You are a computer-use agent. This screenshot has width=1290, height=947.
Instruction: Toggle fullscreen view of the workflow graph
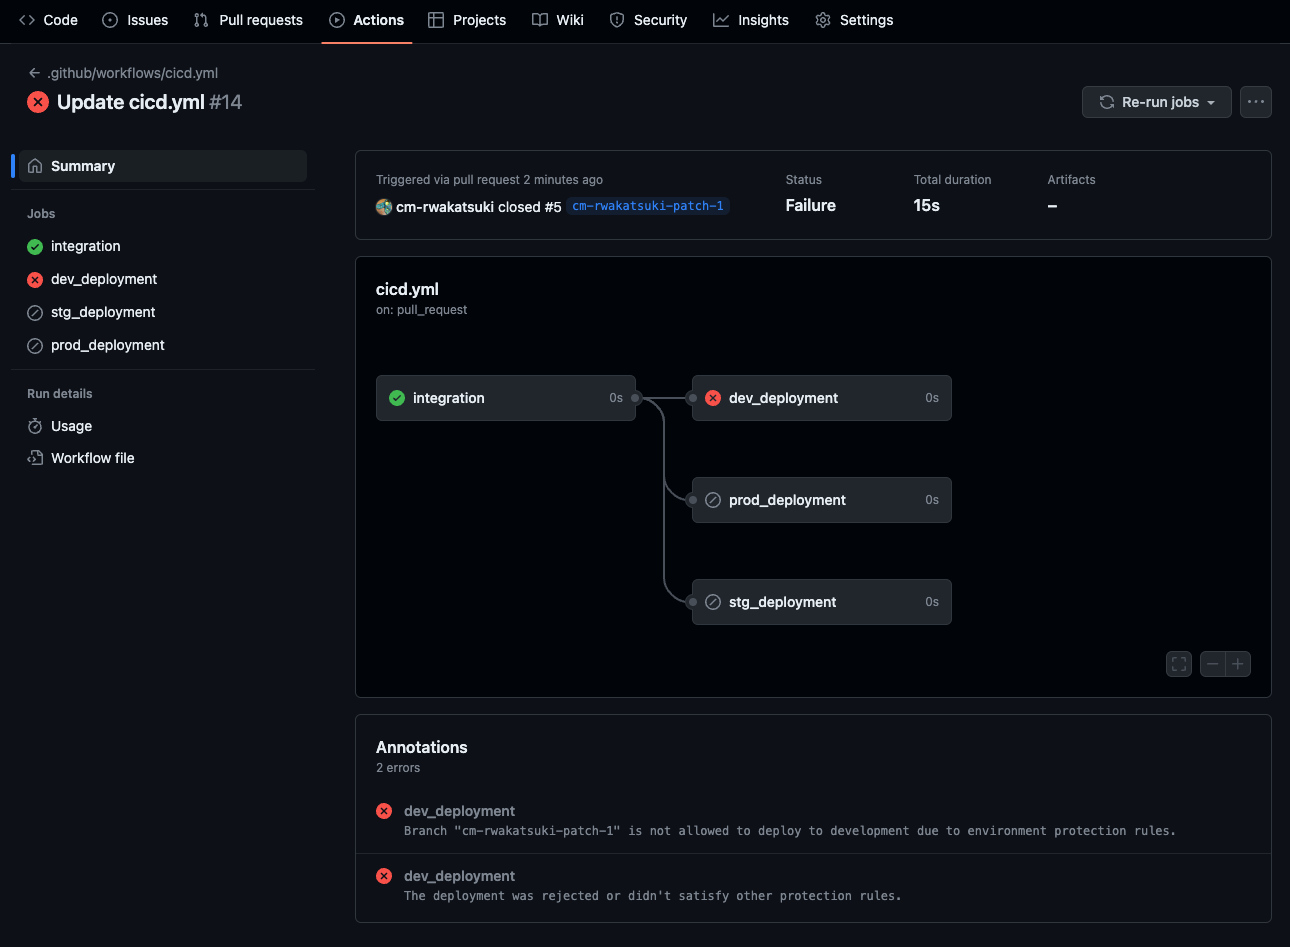1178,663
